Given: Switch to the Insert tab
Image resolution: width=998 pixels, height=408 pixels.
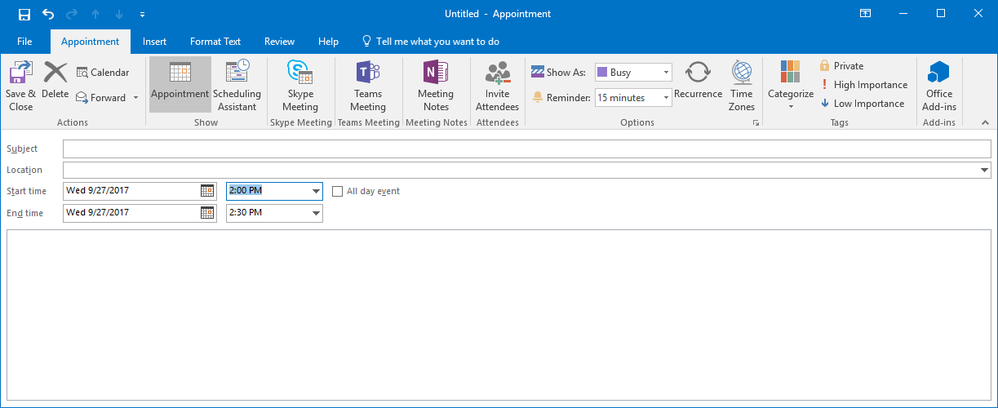Looking at the screenshot, I should (x=155, y=41).
